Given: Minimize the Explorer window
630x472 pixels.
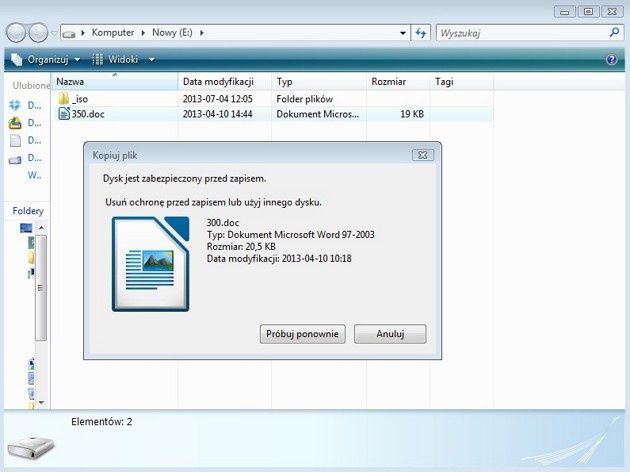Looking at the screenshot, I should pyautogui.click(x=565, y=12).
